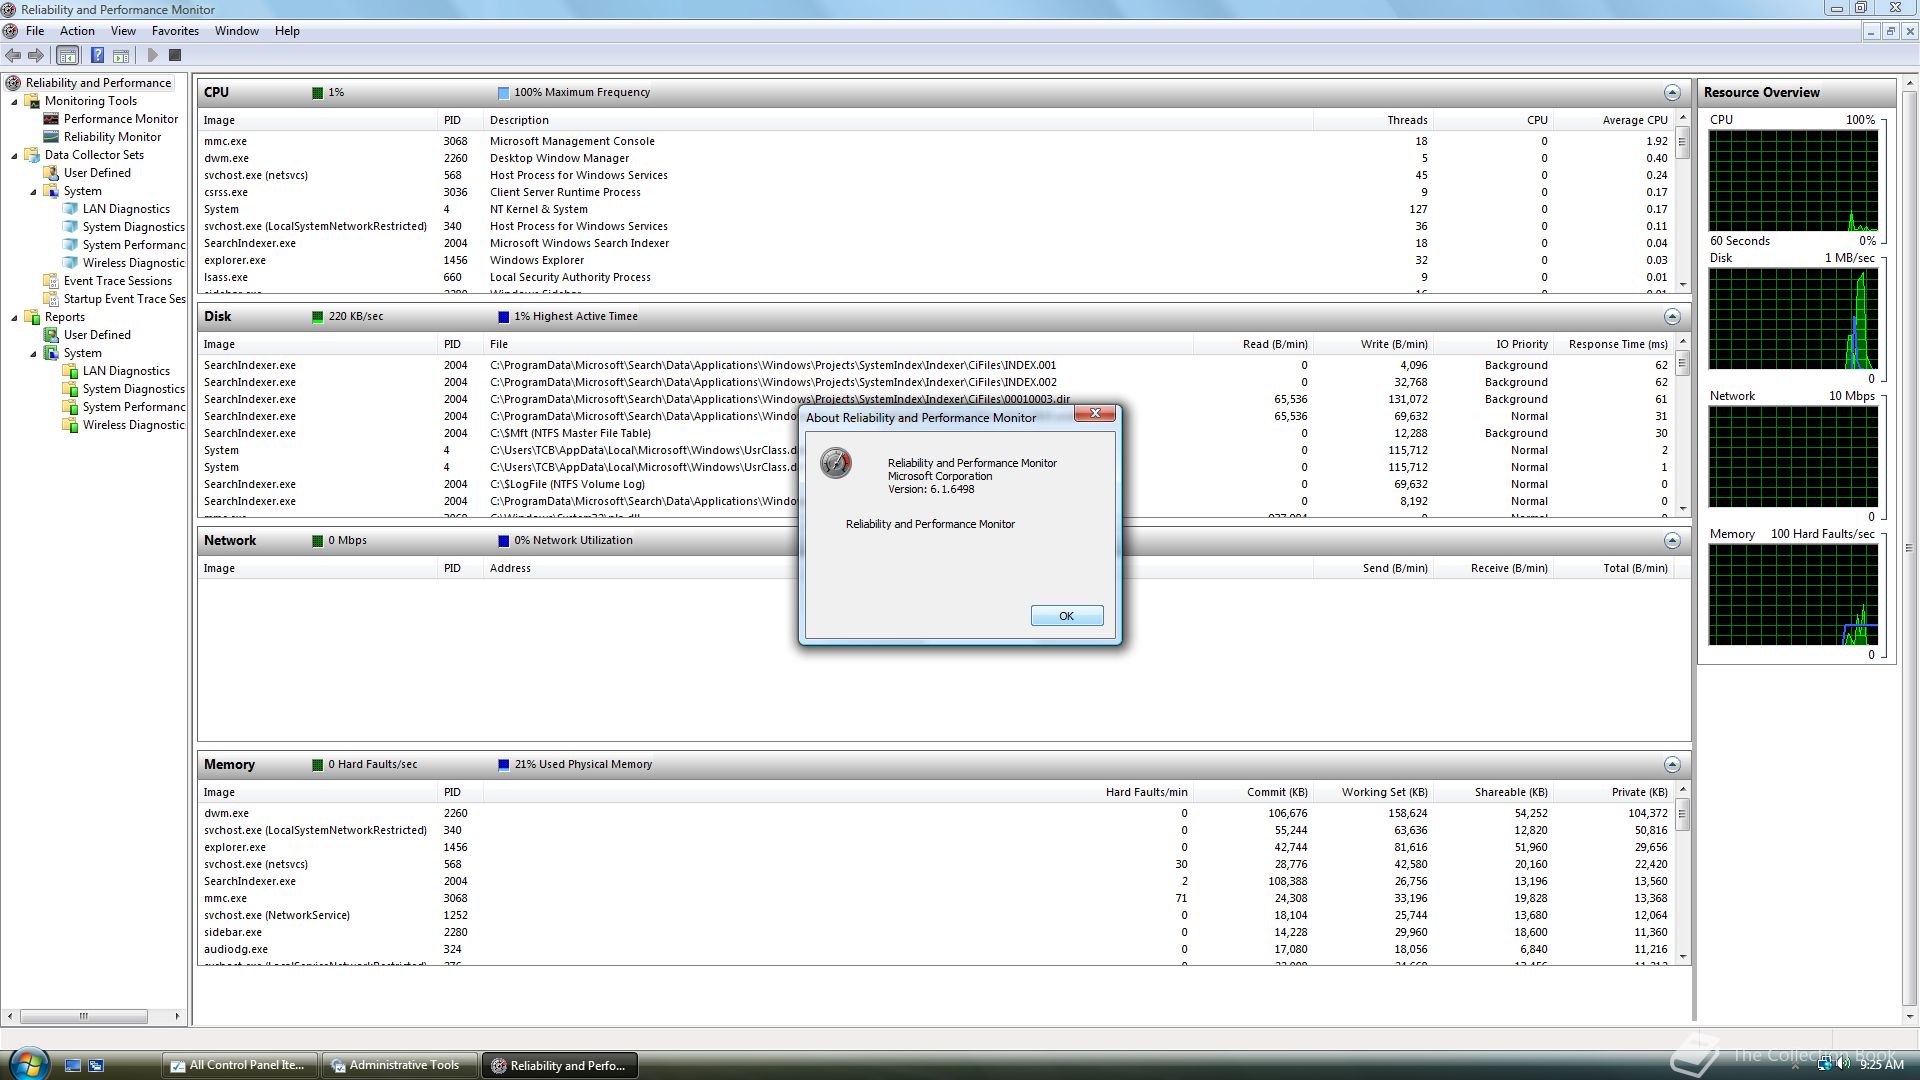Click the System Diagnostics collector set icon

point(71,227)
